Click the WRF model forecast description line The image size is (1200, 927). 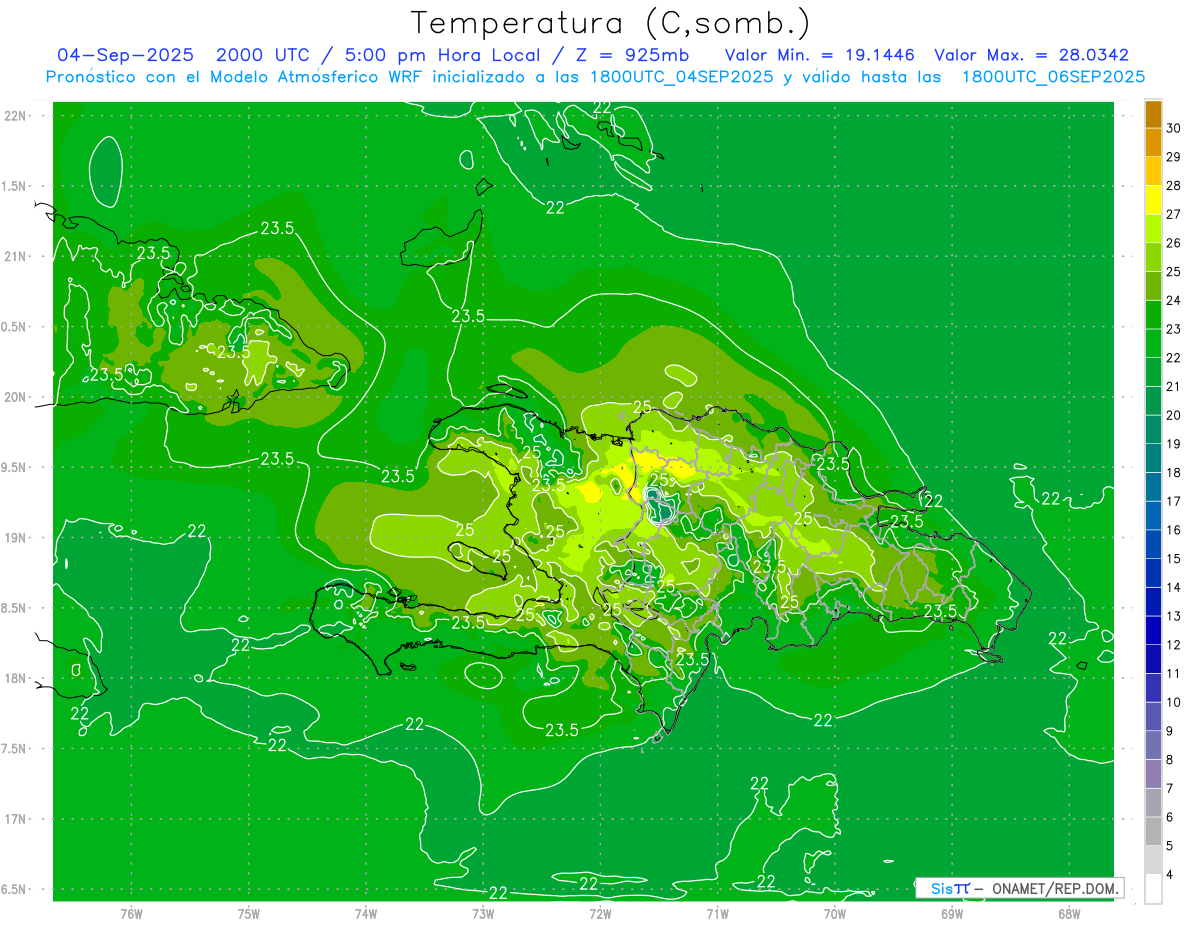tap(595, 77)
